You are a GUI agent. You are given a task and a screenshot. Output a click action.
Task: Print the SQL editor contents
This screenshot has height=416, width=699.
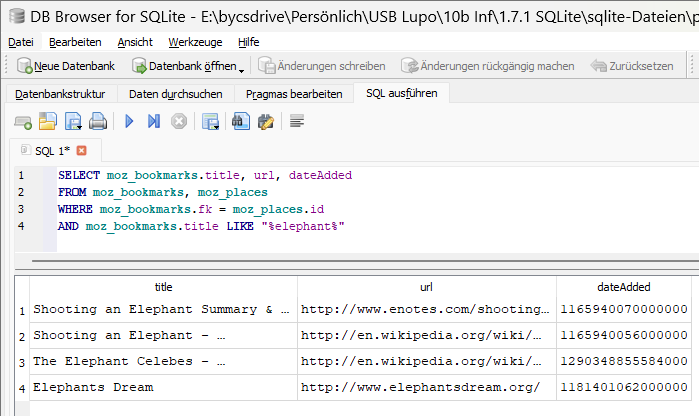click(x=98, y=121)
